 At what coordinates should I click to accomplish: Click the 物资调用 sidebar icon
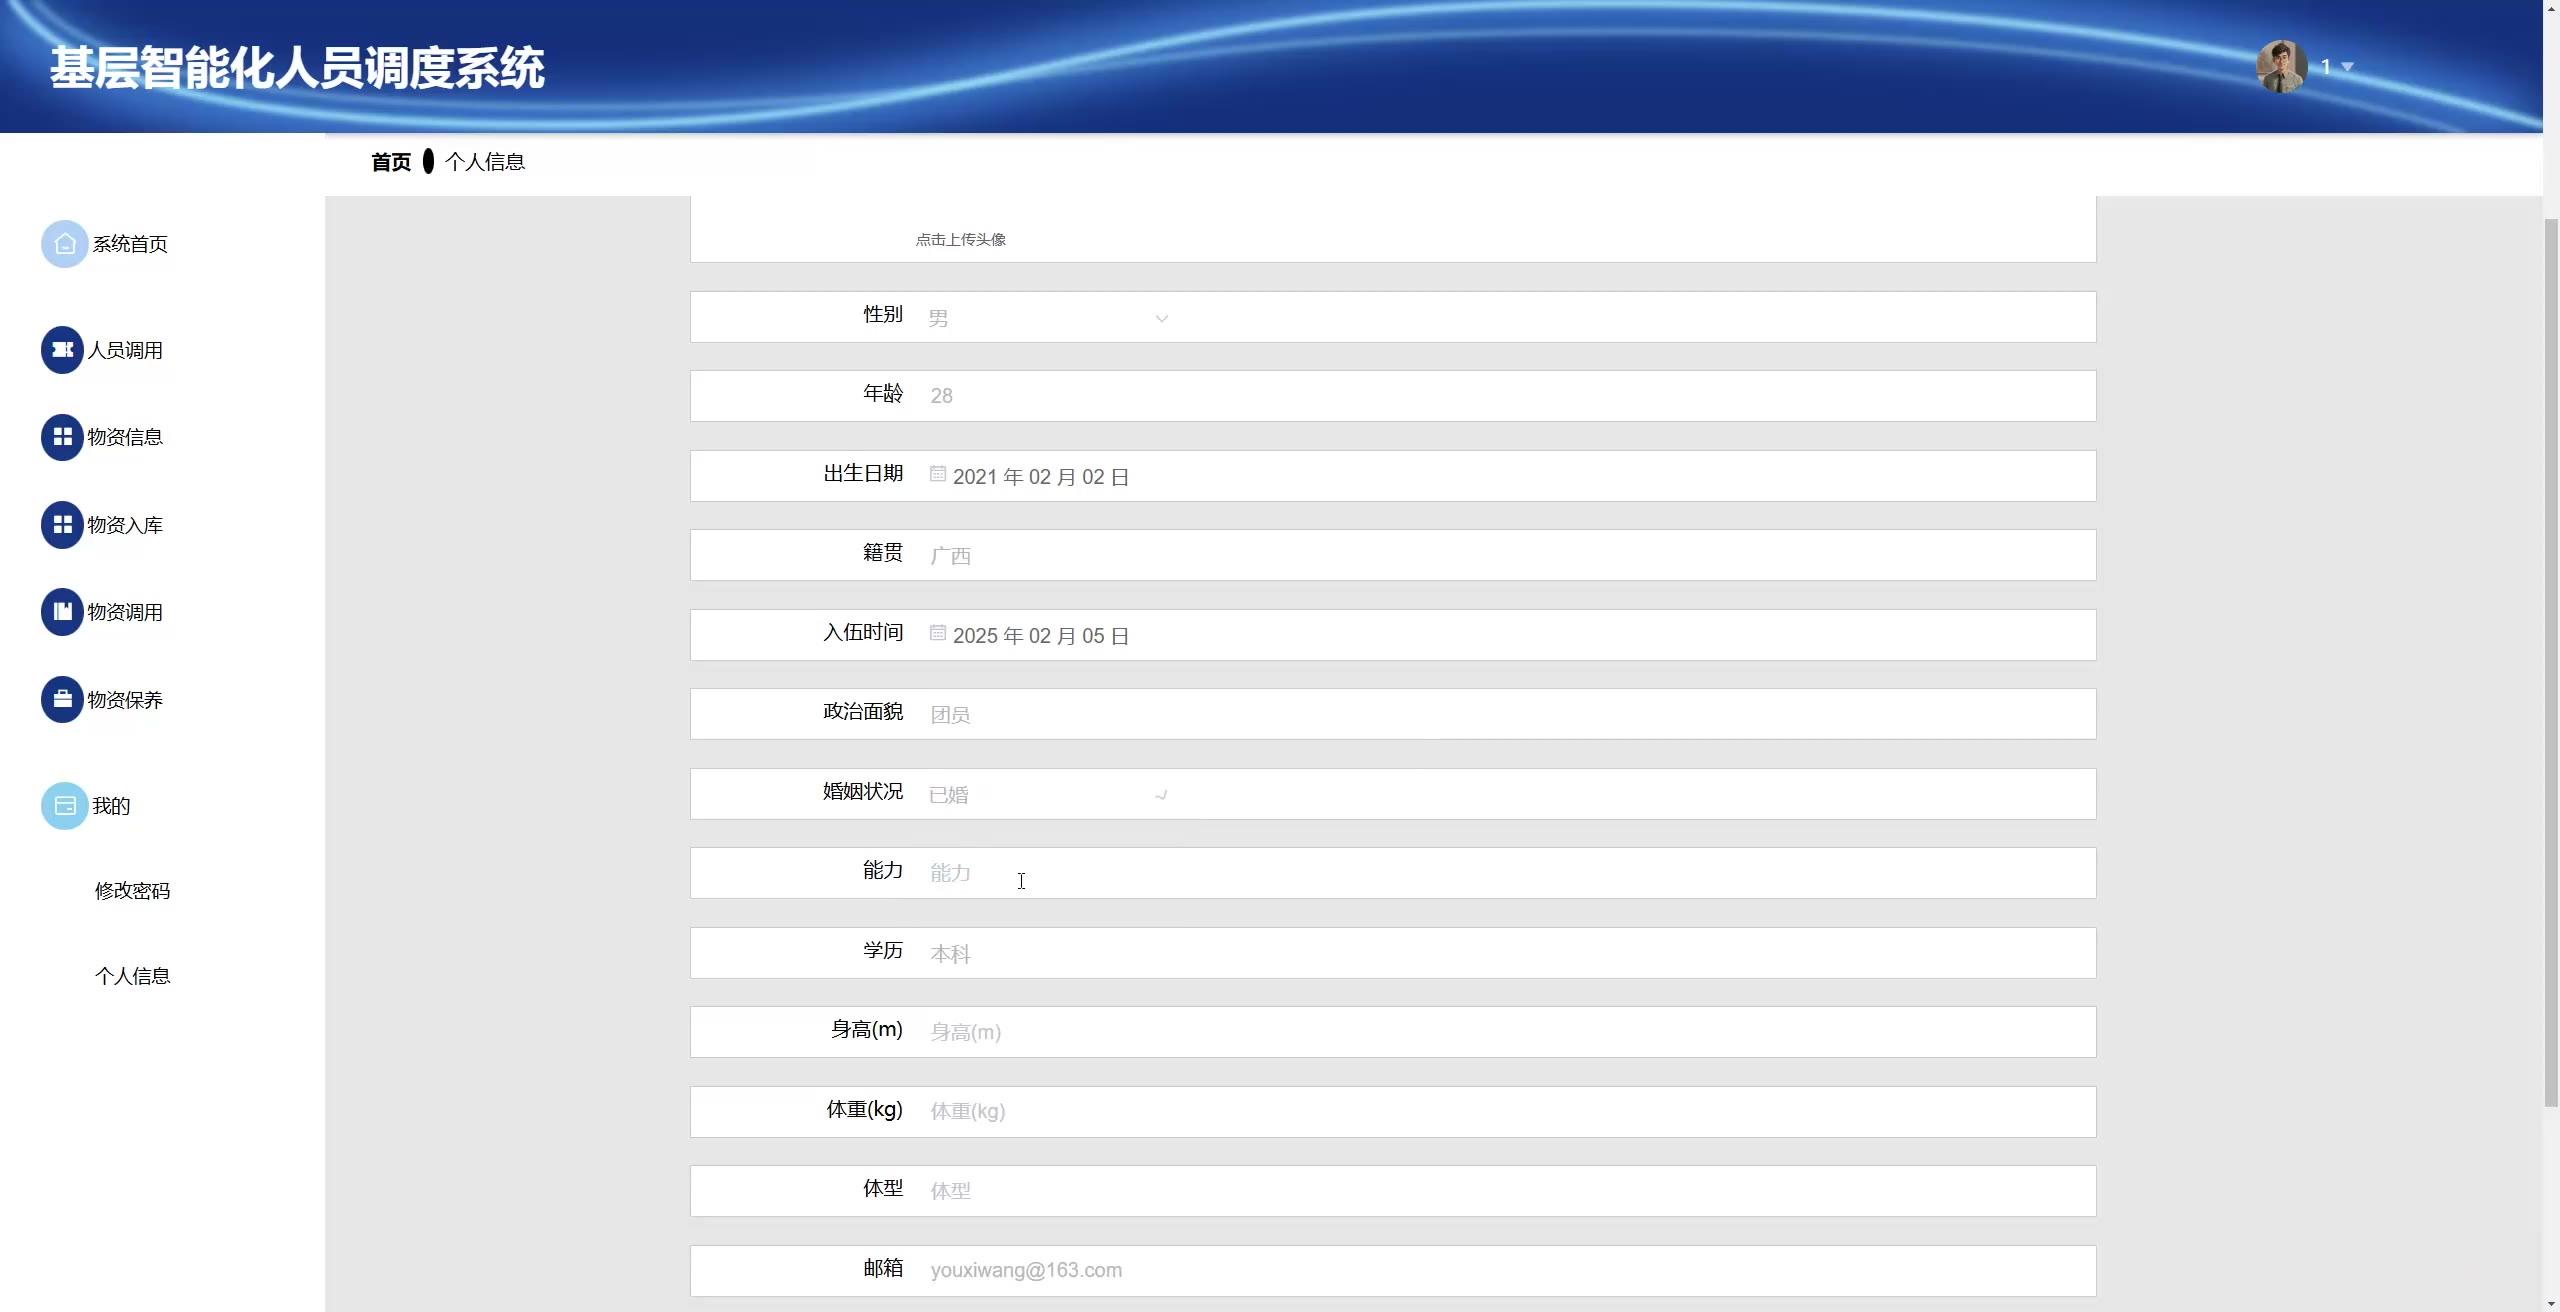pyautogui.click(x=62, y=612)
